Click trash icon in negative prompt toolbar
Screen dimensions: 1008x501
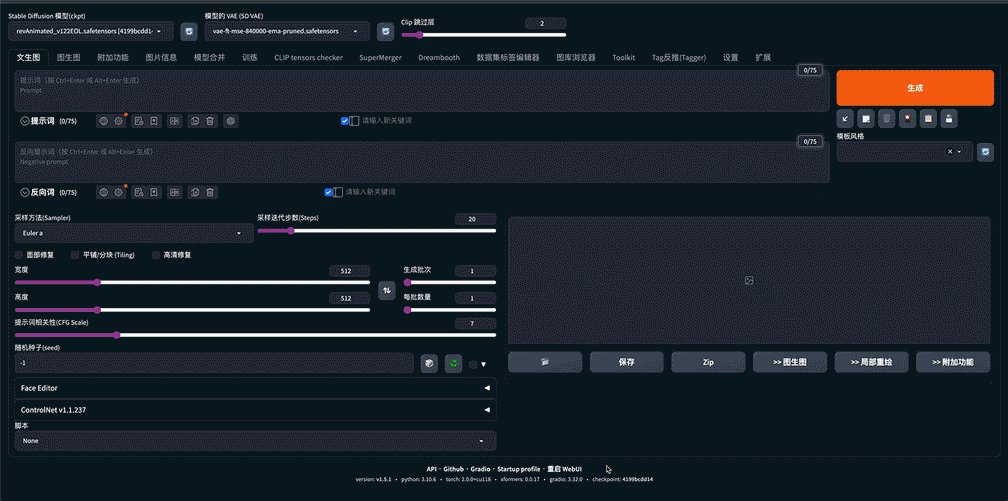click(x=210, y=192)
